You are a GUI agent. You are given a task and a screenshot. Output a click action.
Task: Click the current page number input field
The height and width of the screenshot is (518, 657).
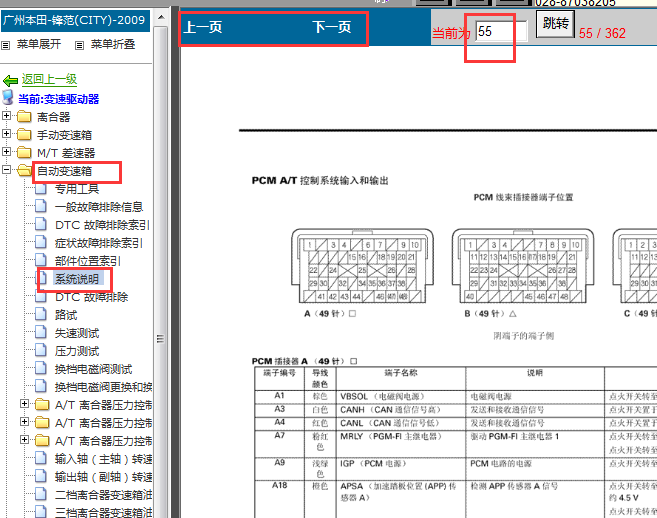[501, 32]
